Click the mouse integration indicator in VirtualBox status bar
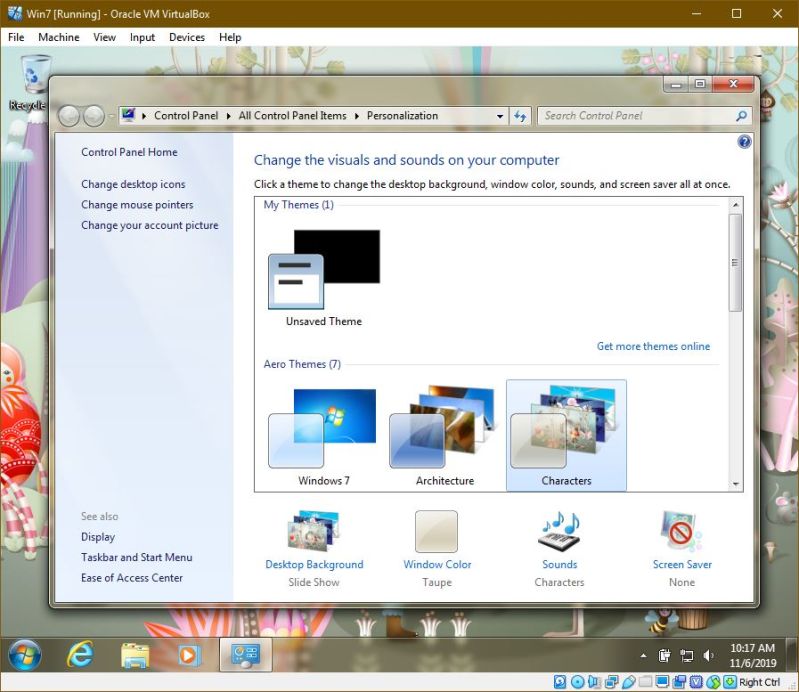Image resolution: width=799 pixels, height=692 pixels. click(x=713, y=681)
